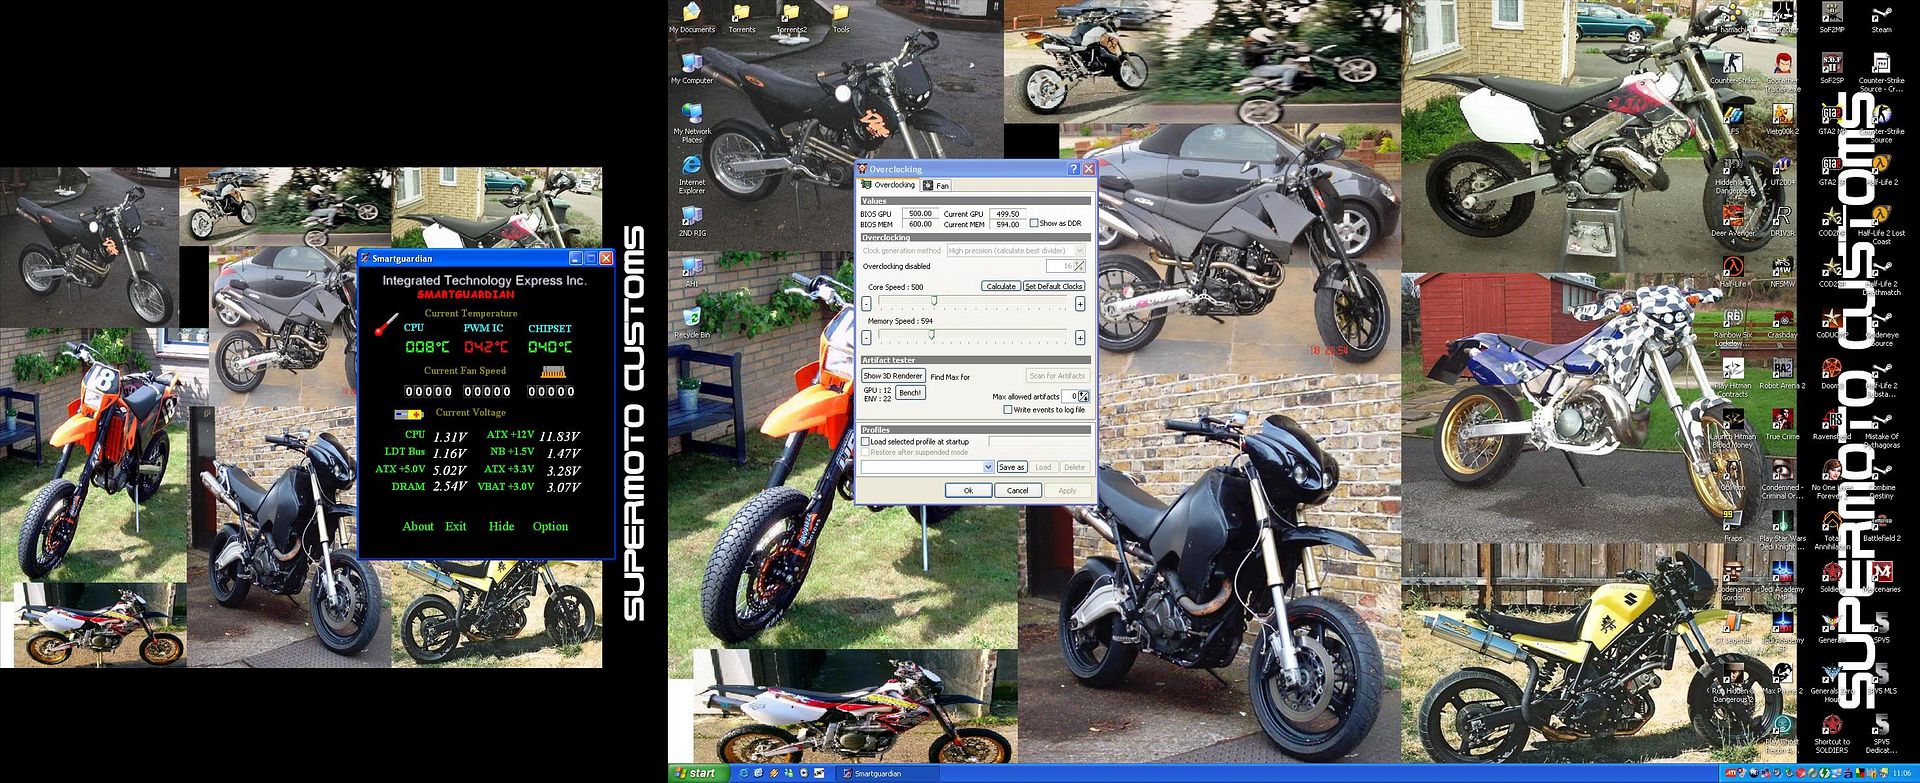Switch to the Fan tab

pos(936,186)
